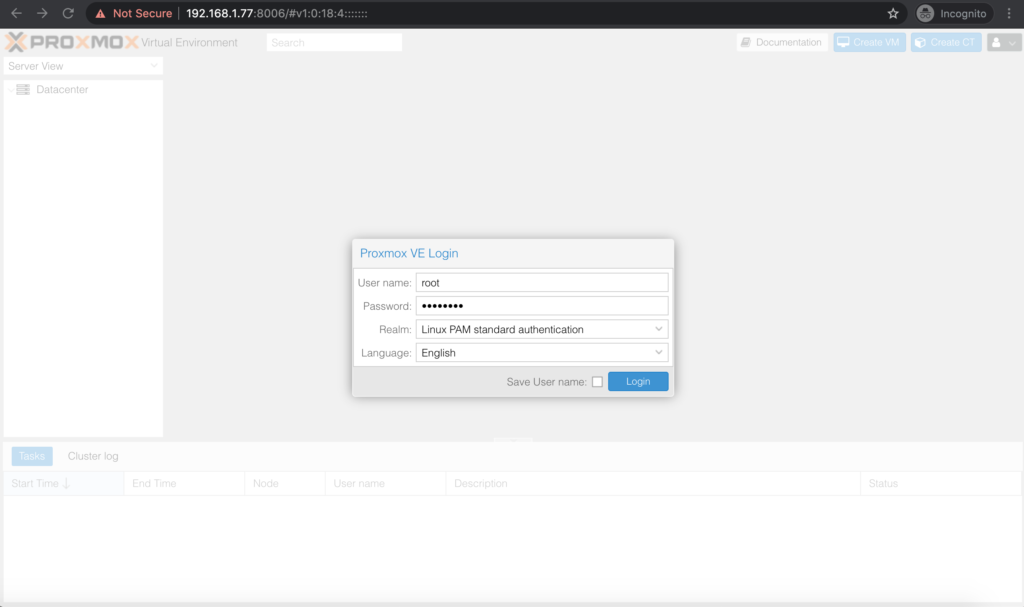1024x607 pixels.
Task: Click the browser address bar URL
Action: (x=277, y=13)
